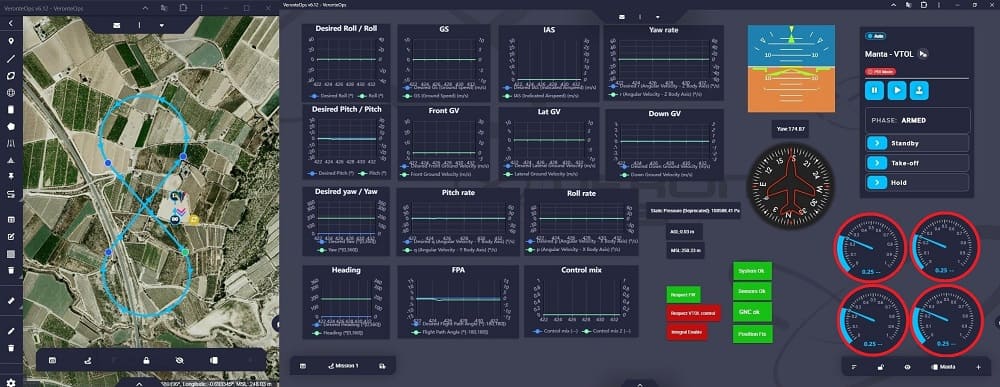
Task: Open the Mission 1 tab
Action: [x=343, y=366]
